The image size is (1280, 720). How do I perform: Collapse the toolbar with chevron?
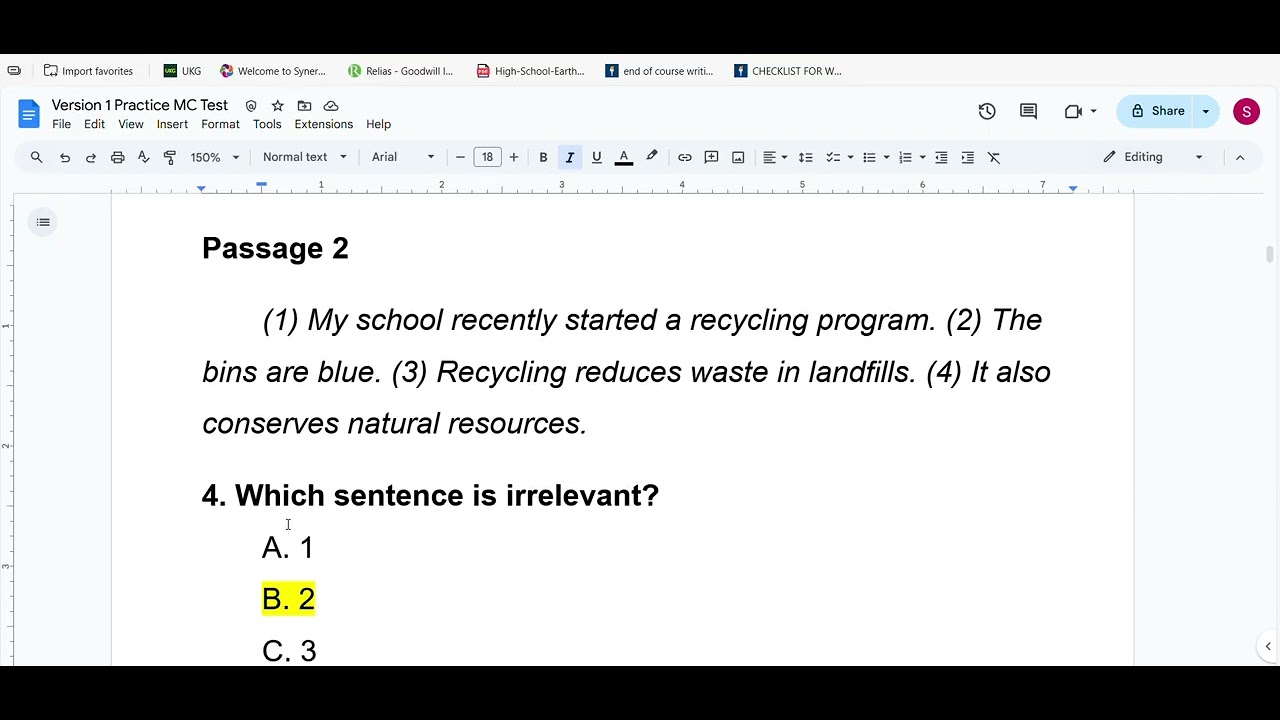tap(1240, 157)
